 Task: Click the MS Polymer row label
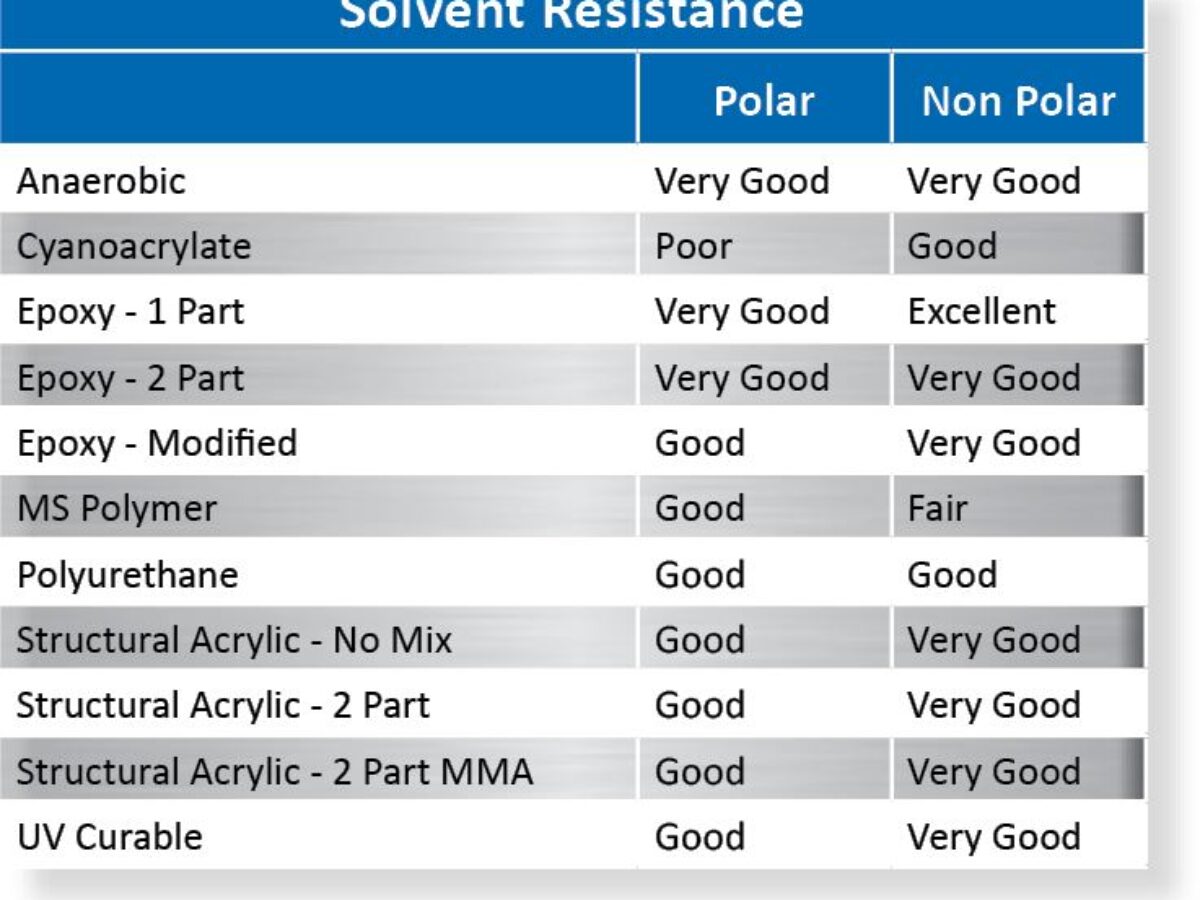[x=116, y=508]
